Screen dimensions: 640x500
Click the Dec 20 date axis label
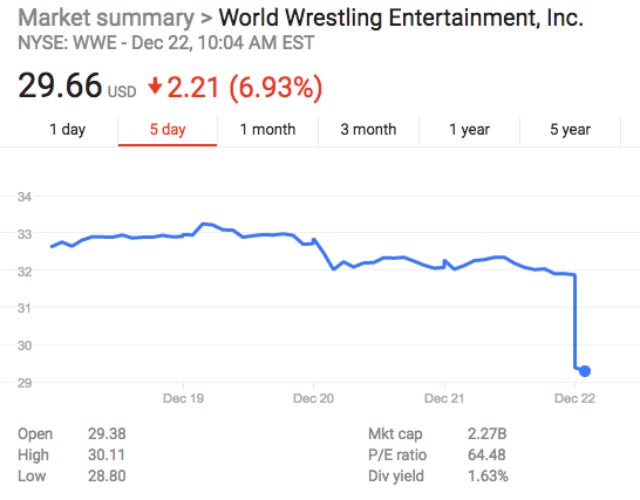pyautogui.click(x=313, y=398)
